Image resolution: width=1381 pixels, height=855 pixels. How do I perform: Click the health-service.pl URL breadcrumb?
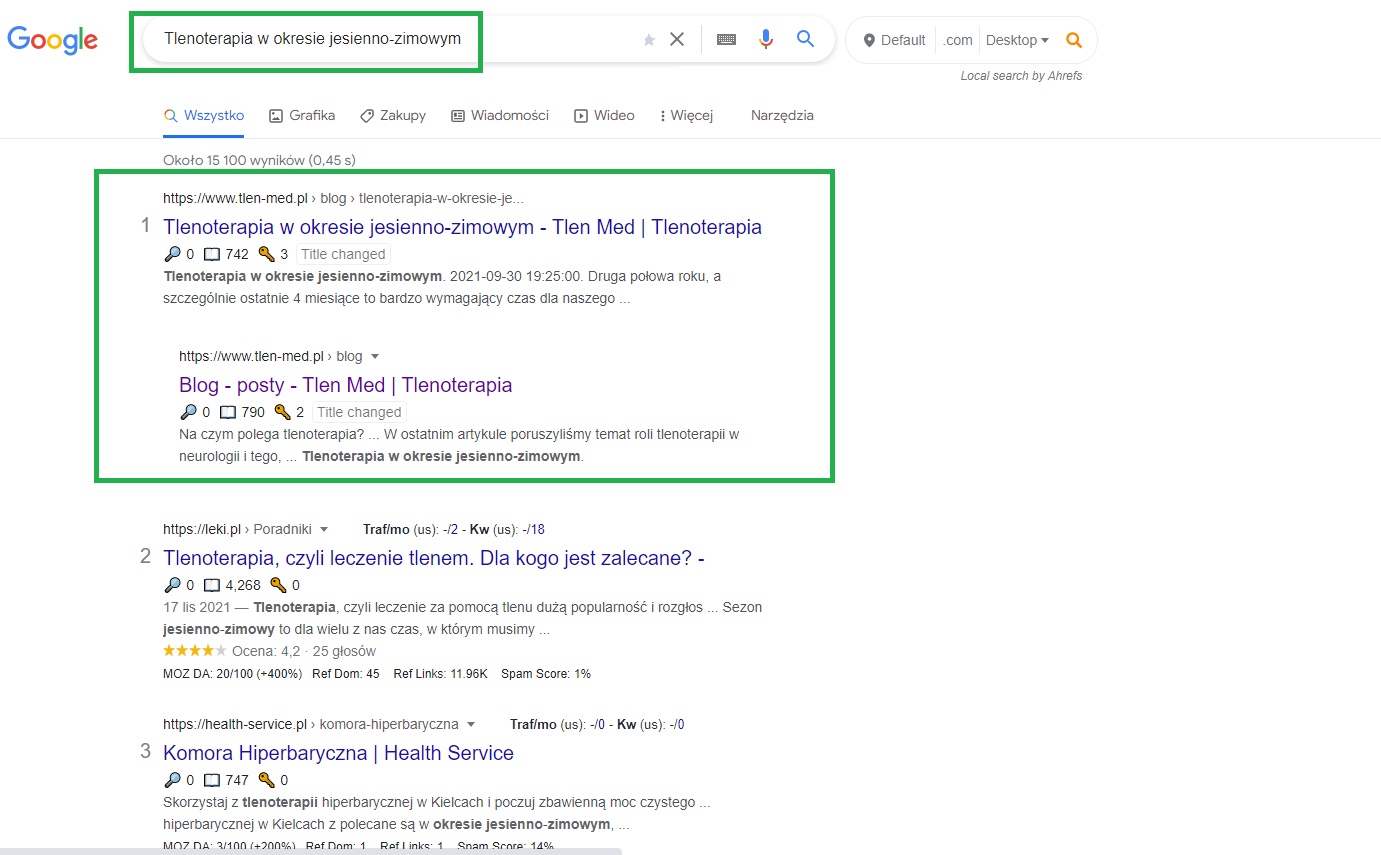311,724
